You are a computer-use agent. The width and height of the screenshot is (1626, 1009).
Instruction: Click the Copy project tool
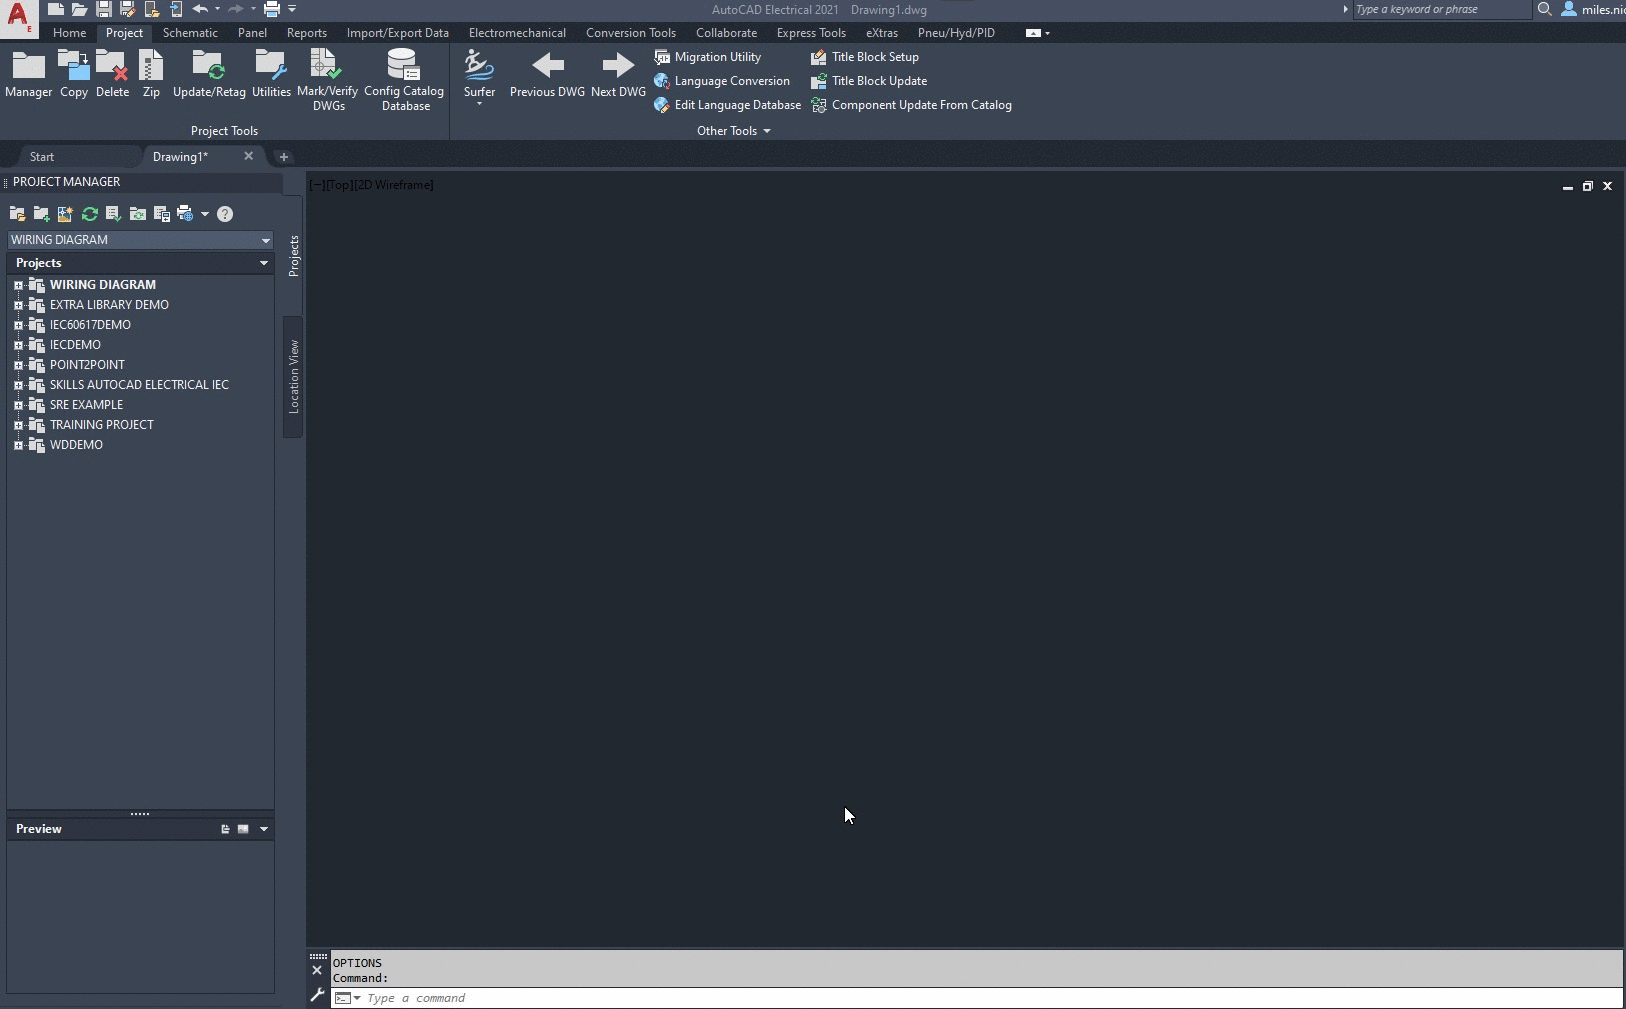74,75
